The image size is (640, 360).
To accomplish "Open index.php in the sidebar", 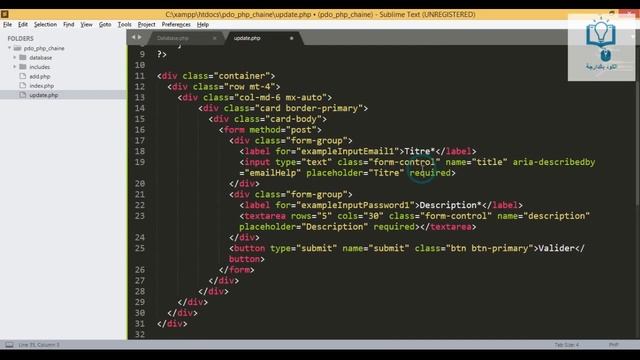I will 42,86.
